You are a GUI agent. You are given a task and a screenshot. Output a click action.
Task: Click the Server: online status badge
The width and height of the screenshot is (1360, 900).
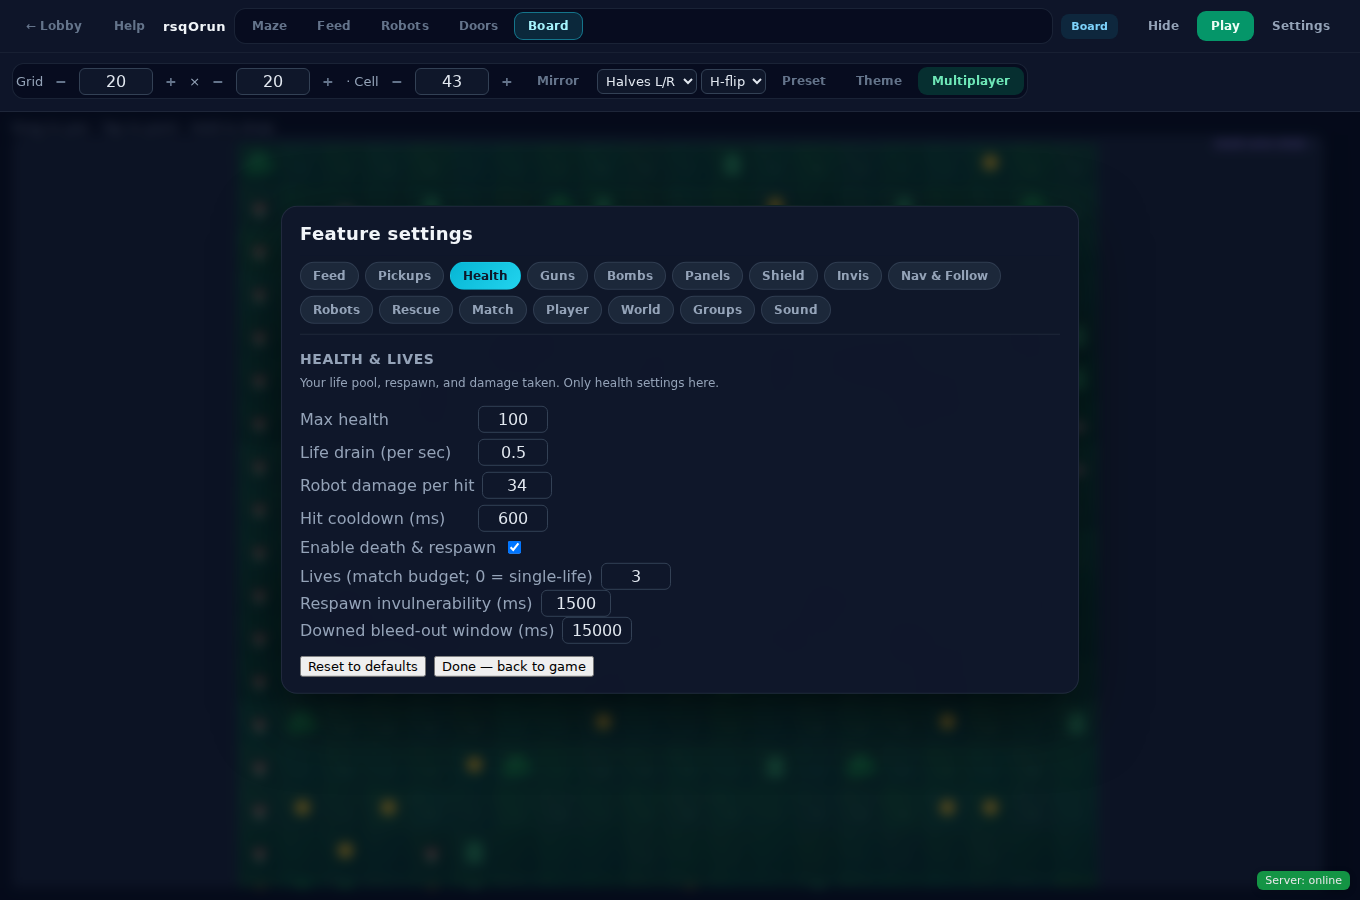[1303, 881]
